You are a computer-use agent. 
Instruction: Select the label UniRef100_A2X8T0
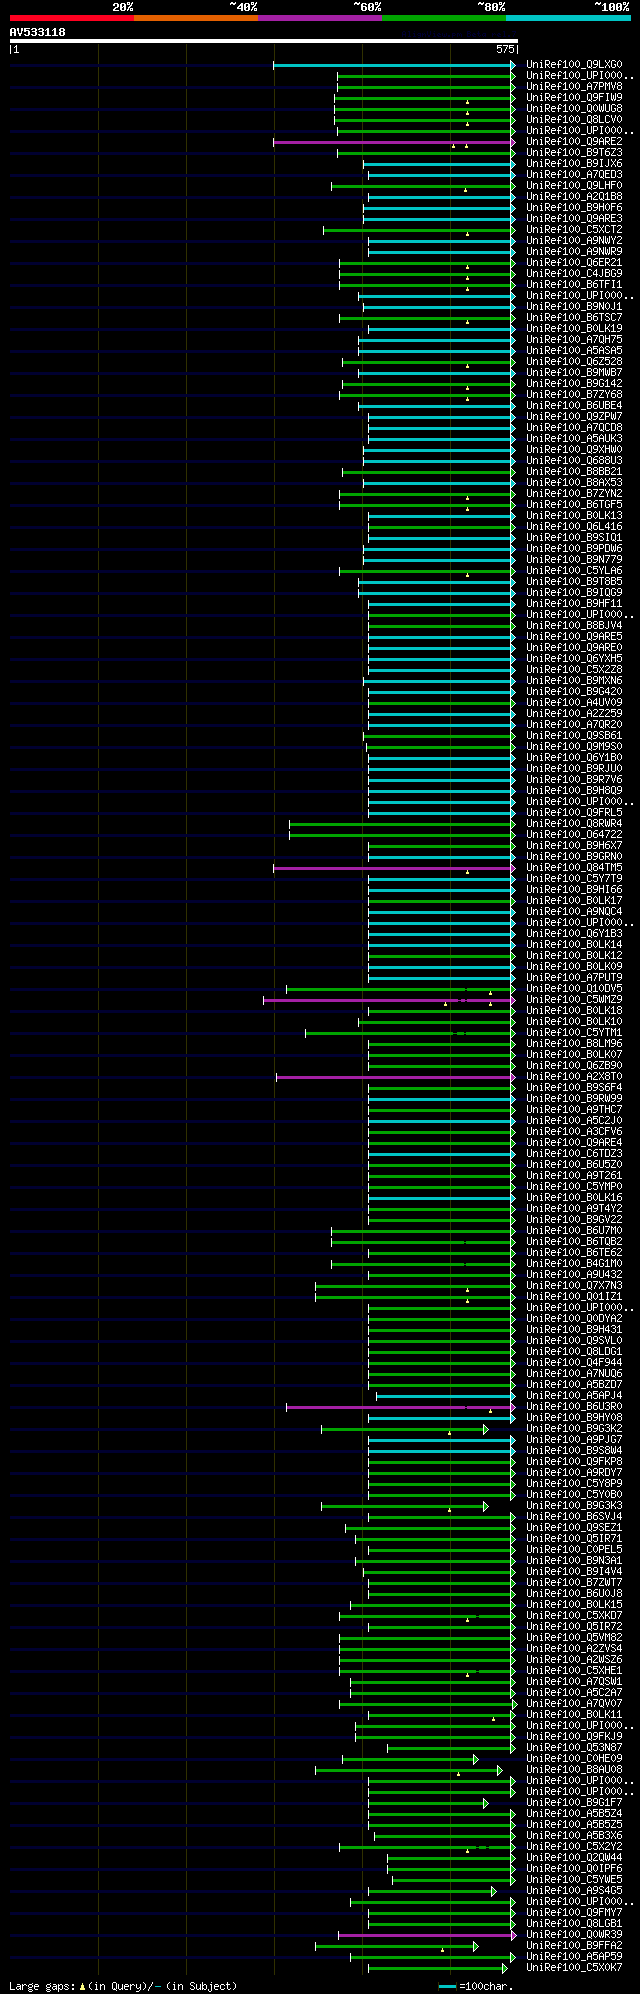click(574, 1077)
